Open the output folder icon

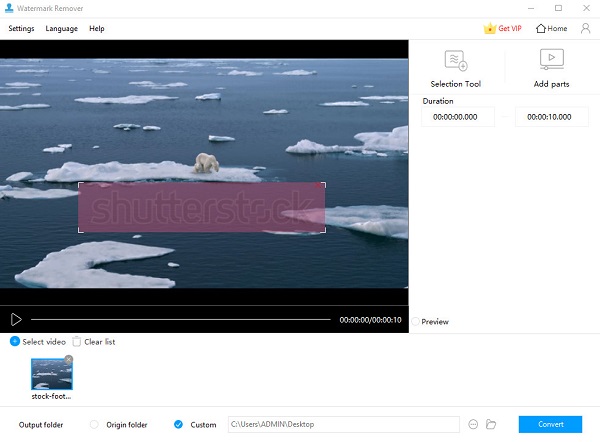[491, 424]
